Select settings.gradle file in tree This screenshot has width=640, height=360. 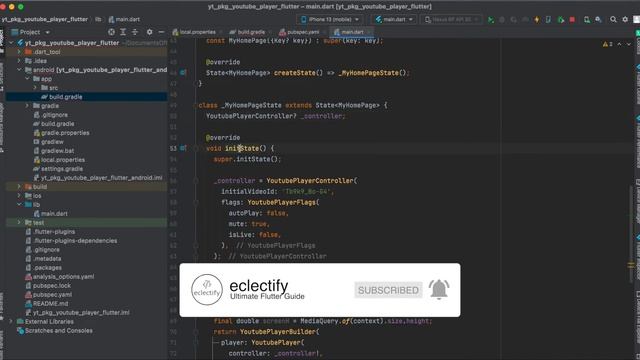[x=62, y=169]
